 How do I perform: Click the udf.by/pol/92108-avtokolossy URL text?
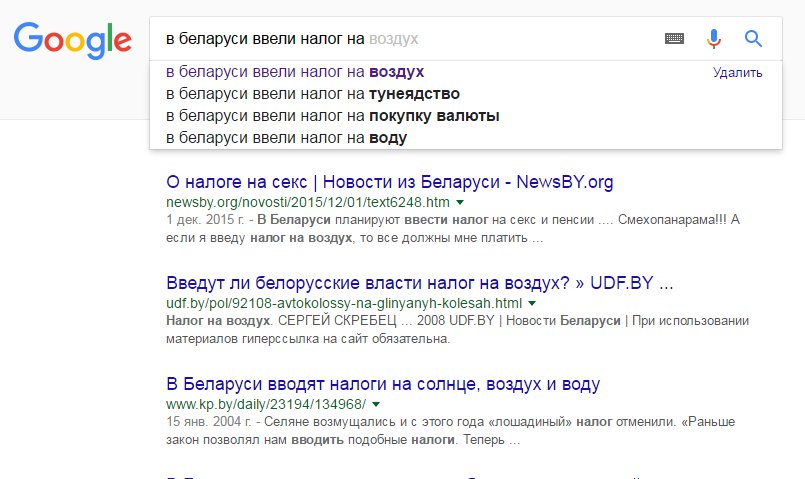[343, 303]
